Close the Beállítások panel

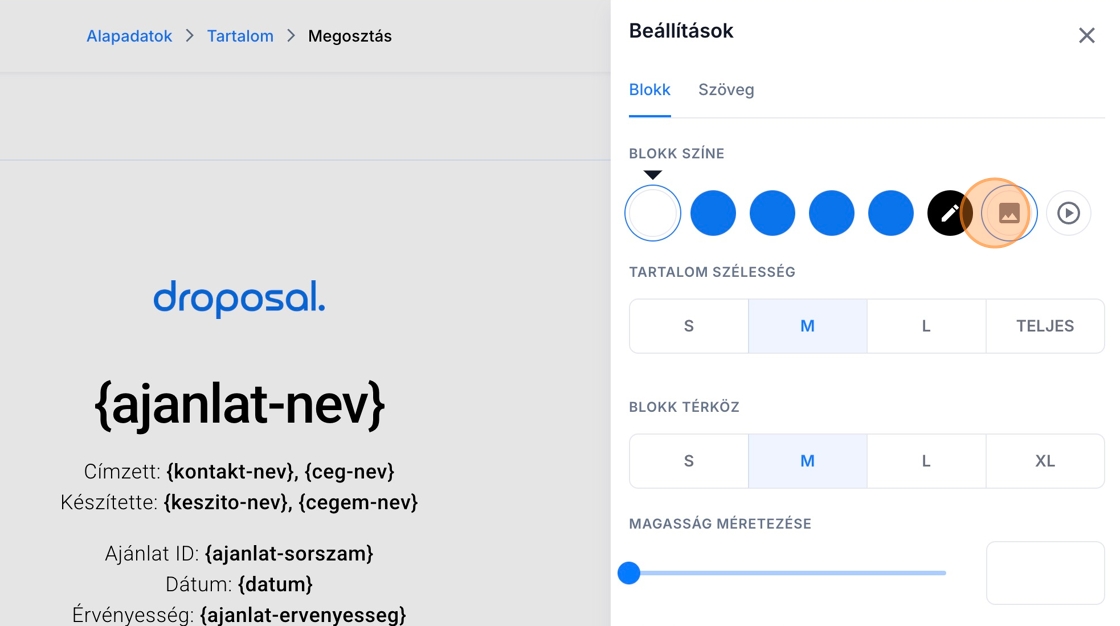(1086, 36)
